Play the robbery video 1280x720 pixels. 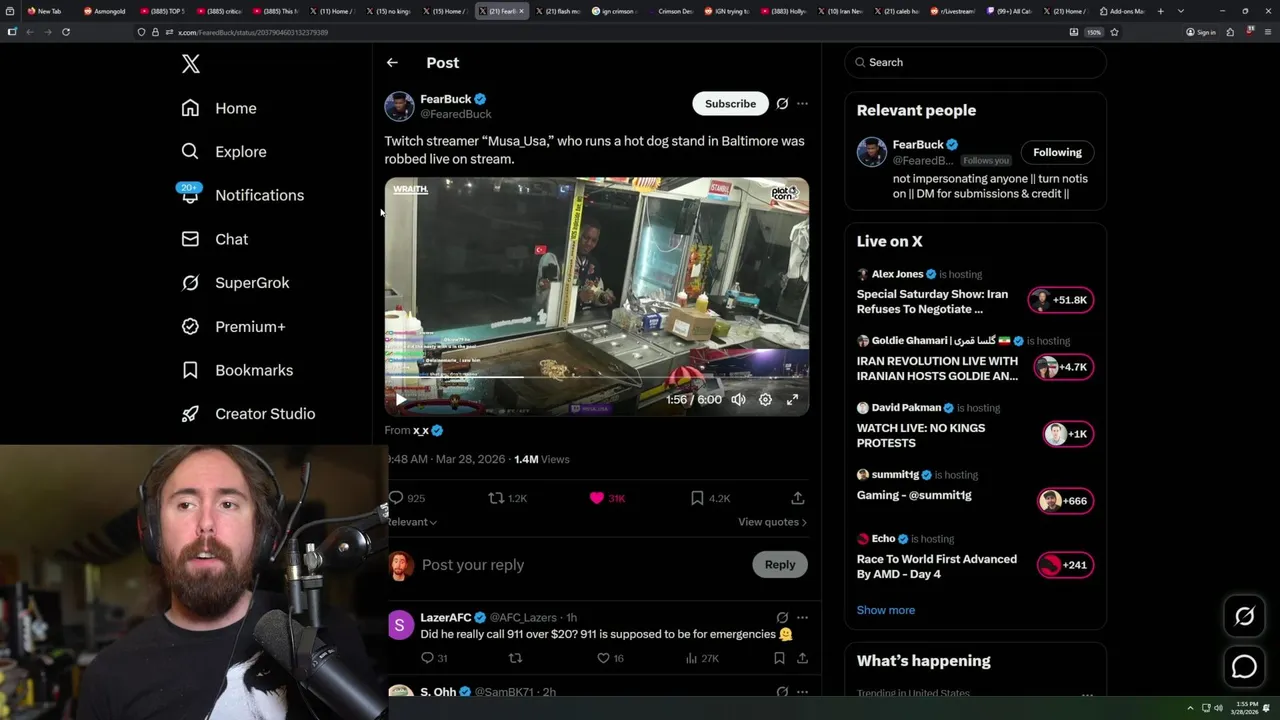point(401,400)
